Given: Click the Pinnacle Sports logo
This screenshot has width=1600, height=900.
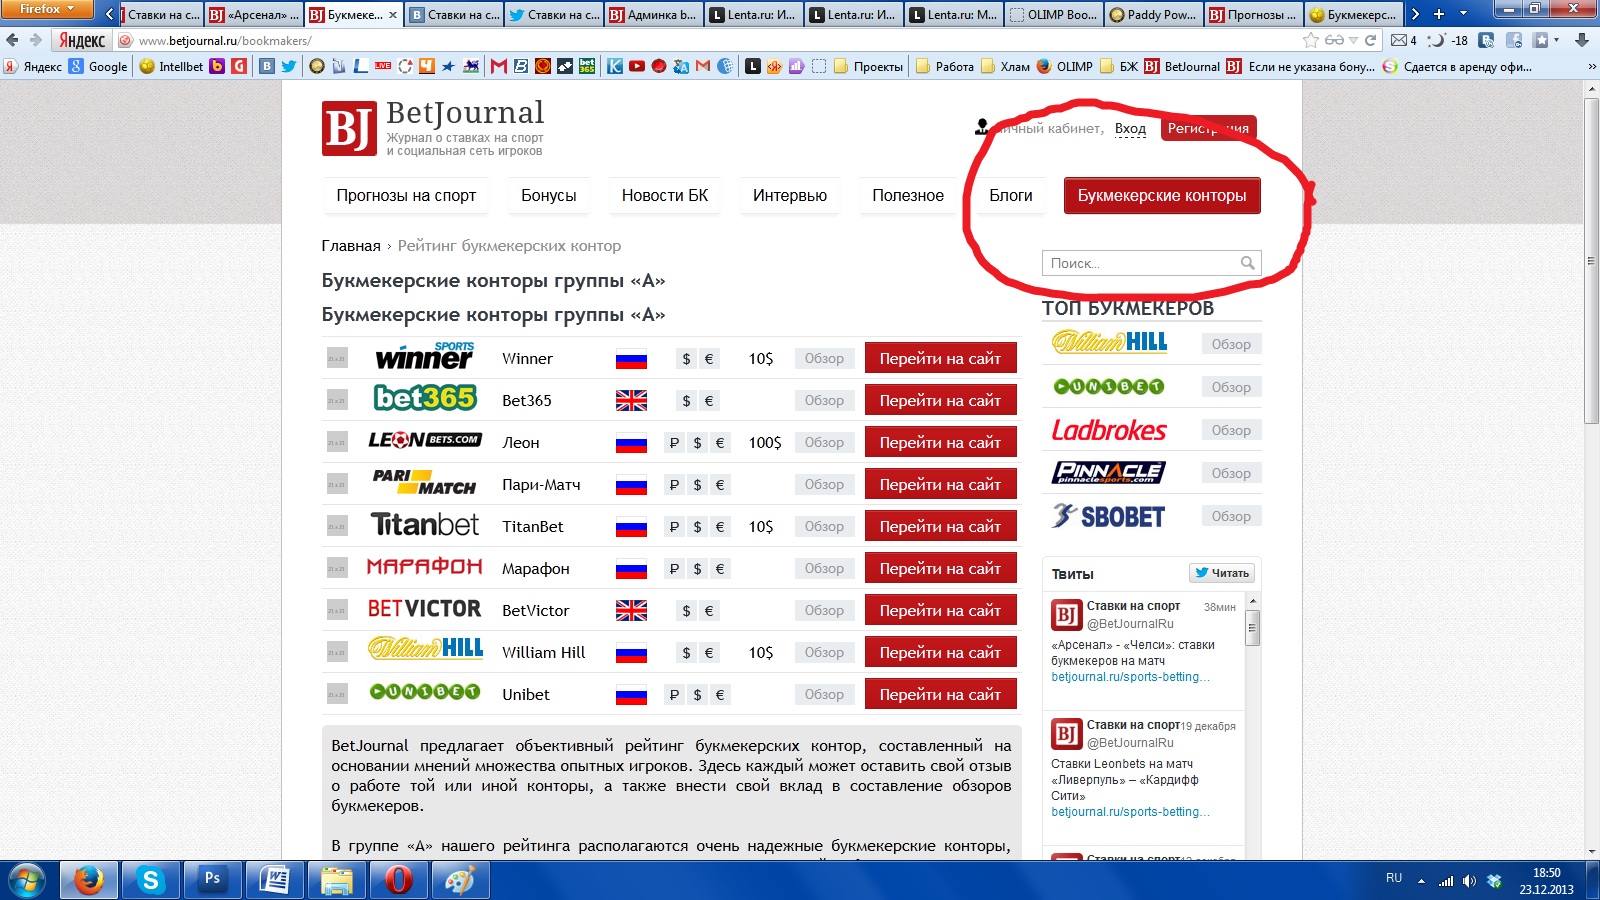Looking at the screenshot, I should click(x=1109, y=472).
